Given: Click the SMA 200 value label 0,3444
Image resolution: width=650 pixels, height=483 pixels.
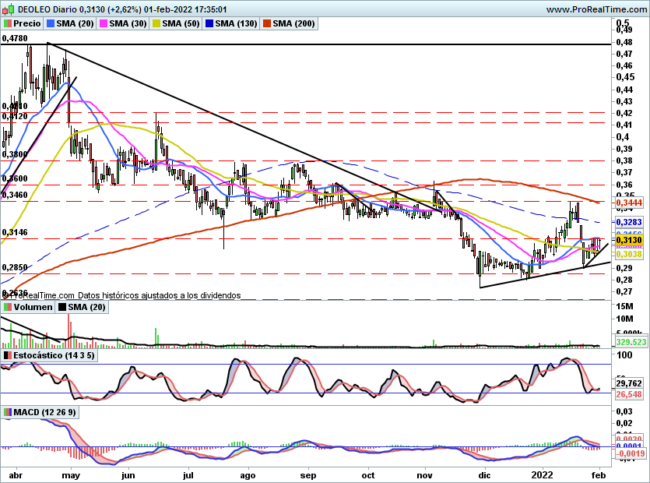Looking at the screenshot, I should 629,203.
